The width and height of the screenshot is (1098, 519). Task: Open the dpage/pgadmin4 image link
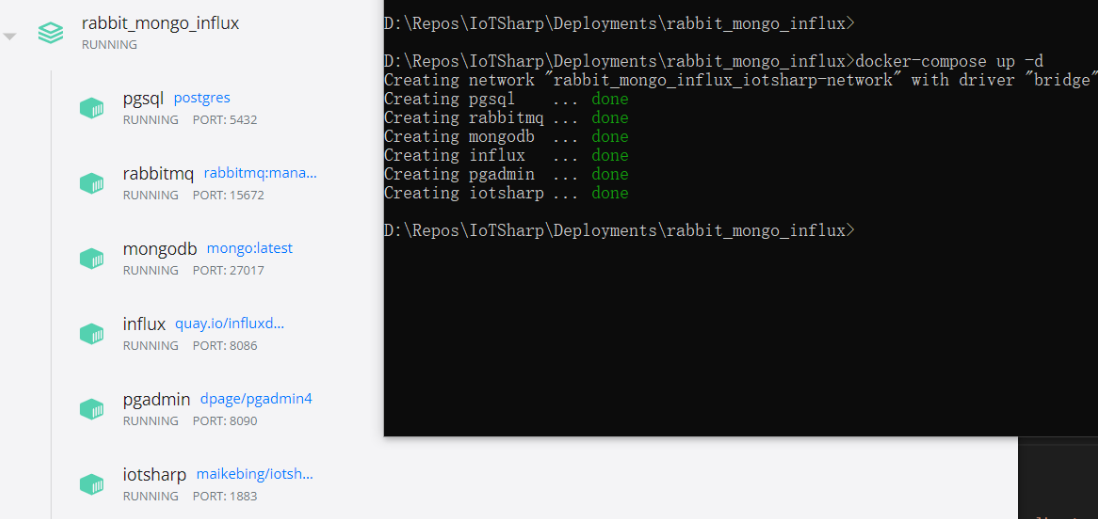click(x=256, y=399)
